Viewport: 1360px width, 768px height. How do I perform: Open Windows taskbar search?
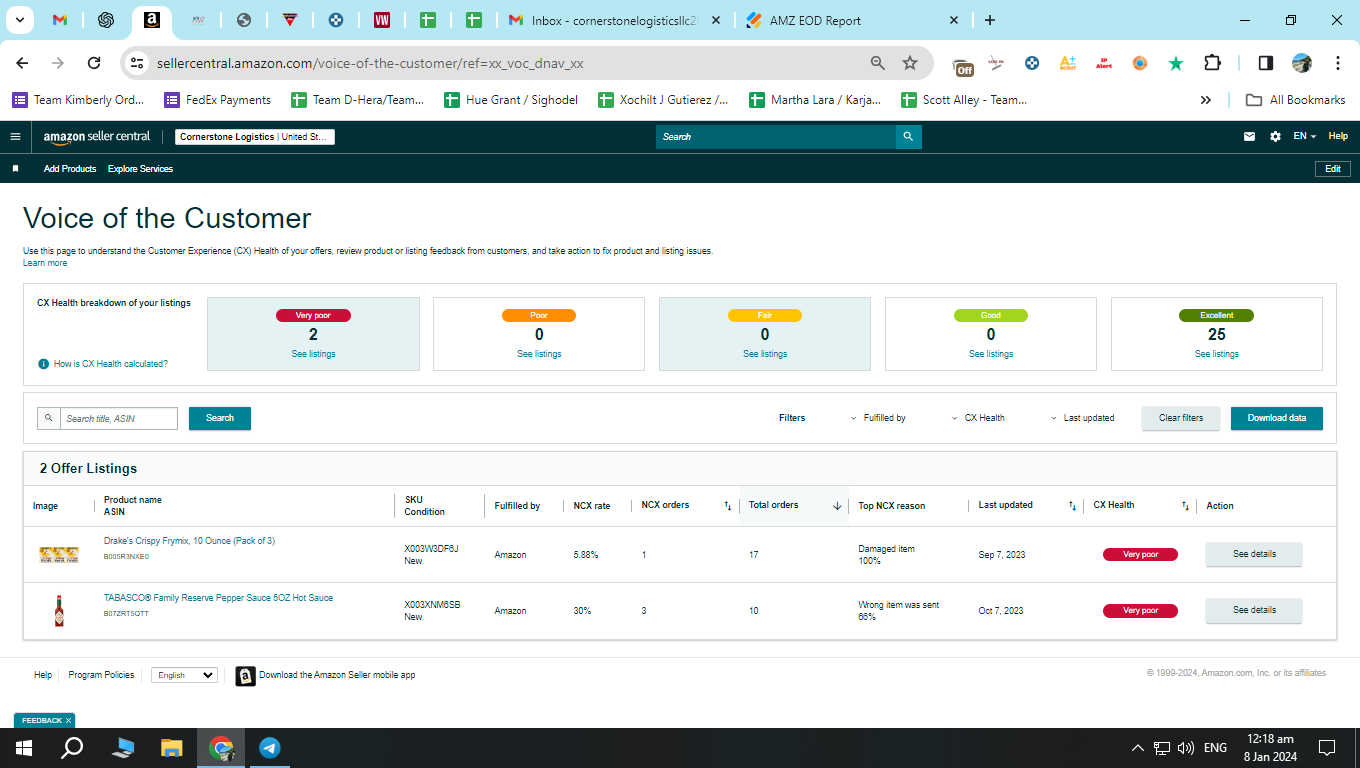(x=73, y=748)
